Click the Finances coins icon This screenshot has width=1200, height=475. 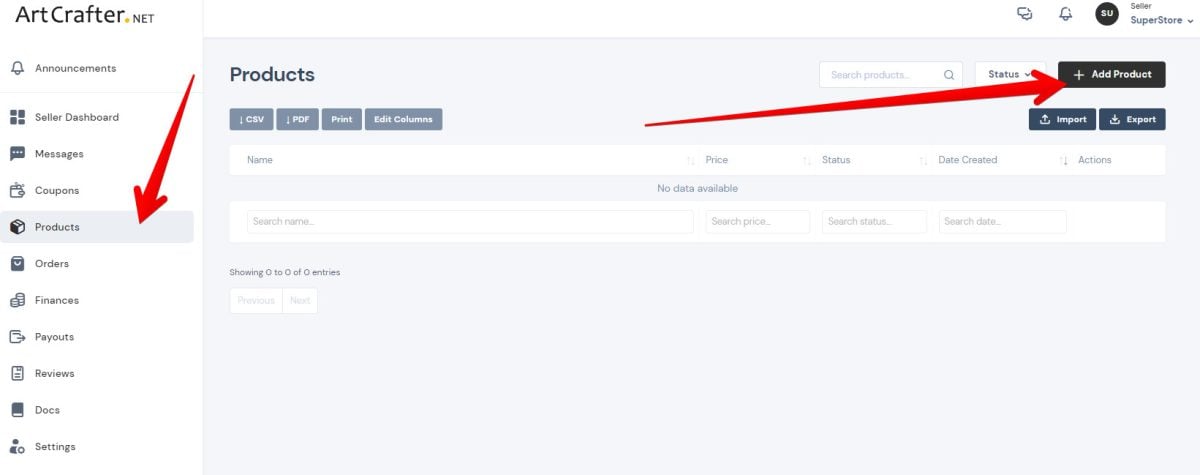click(x=17, y=300)
